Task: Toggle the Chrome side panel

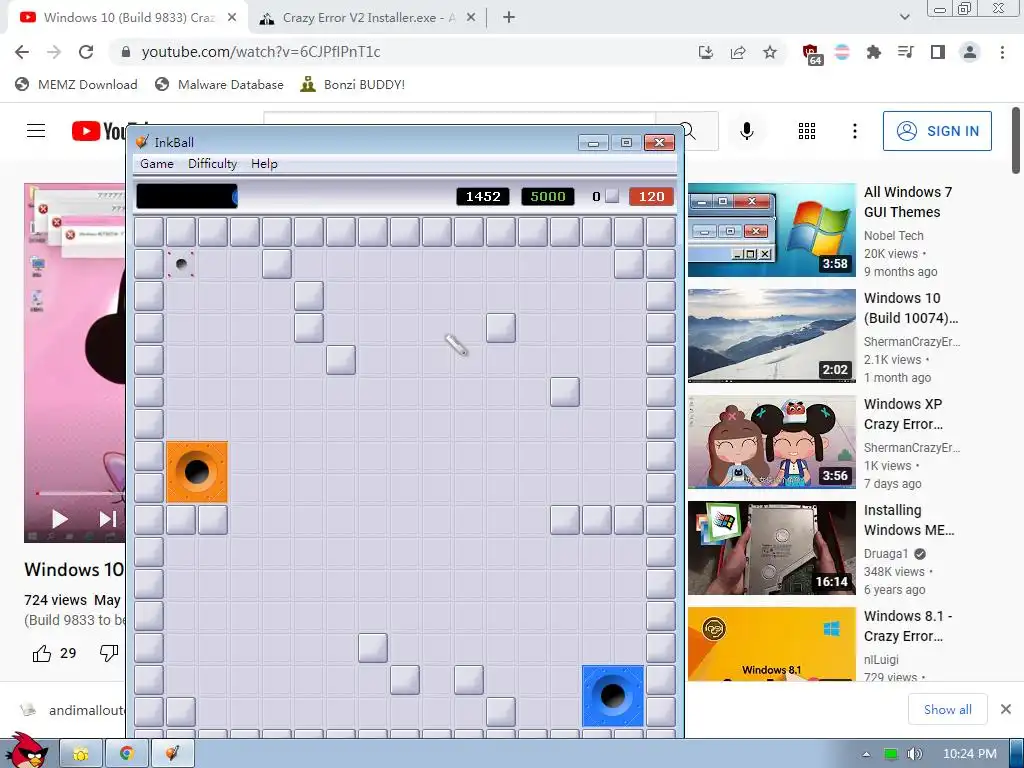Action: [937, 52]
